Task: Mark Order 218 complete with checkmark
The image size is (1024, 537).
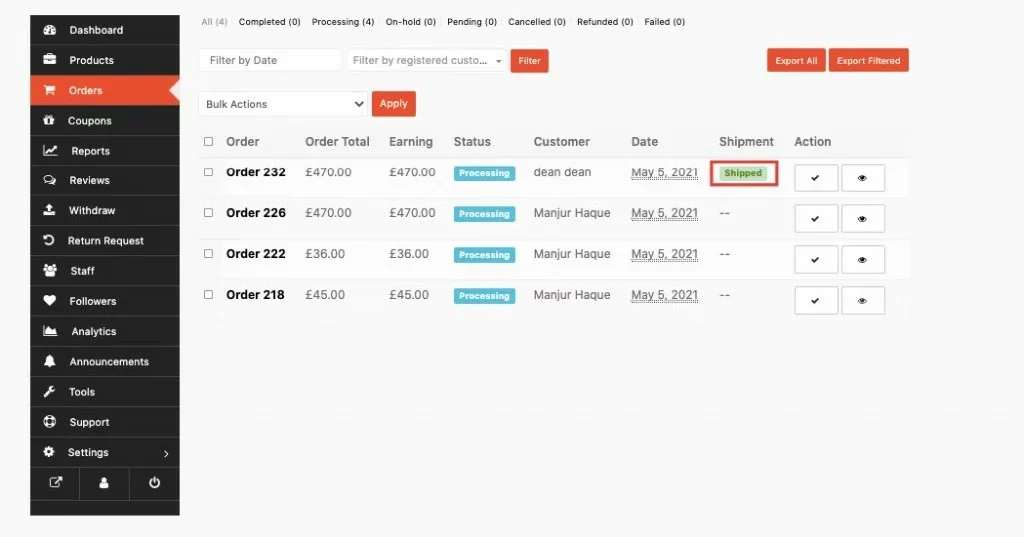Action: (816, 301)
